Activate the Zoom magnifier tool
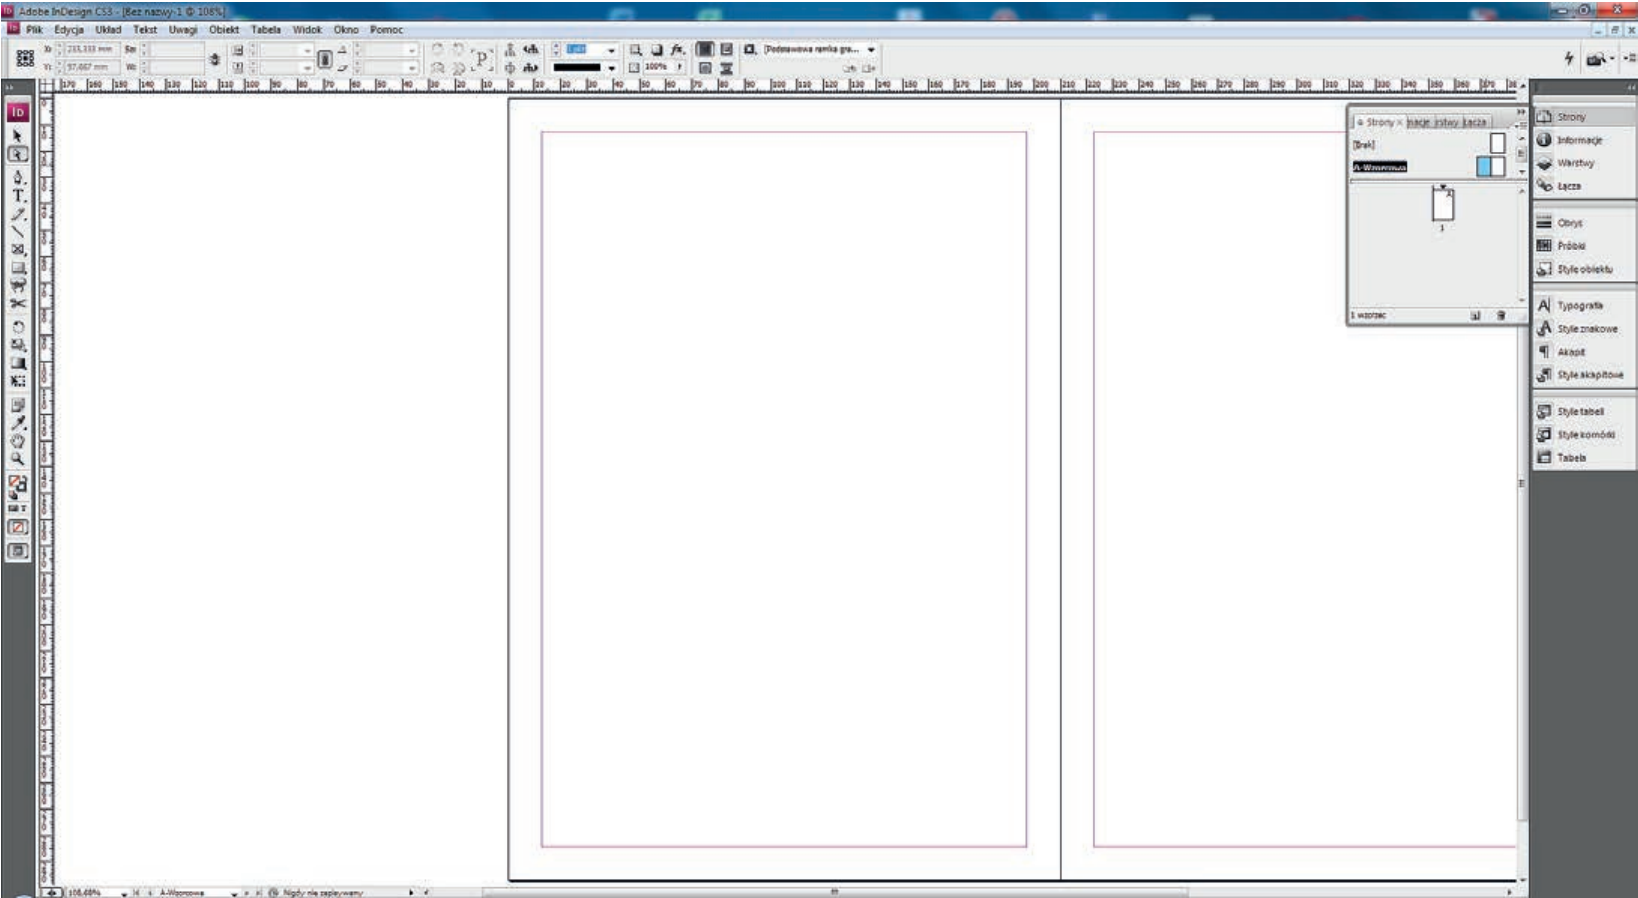1638x898 pixels. [18, 459]
